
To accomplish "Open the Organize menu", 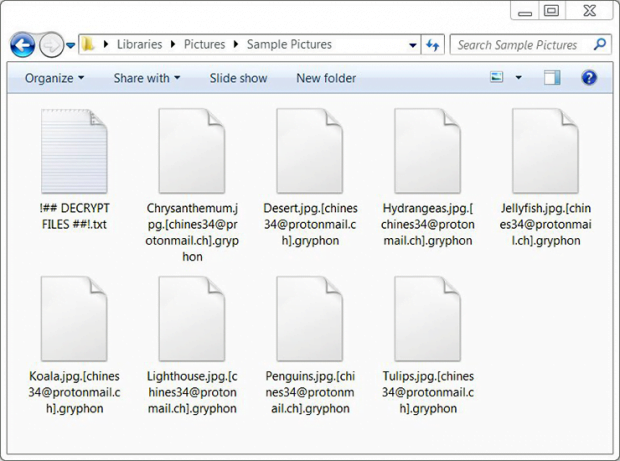I will [x=54, y=78].
